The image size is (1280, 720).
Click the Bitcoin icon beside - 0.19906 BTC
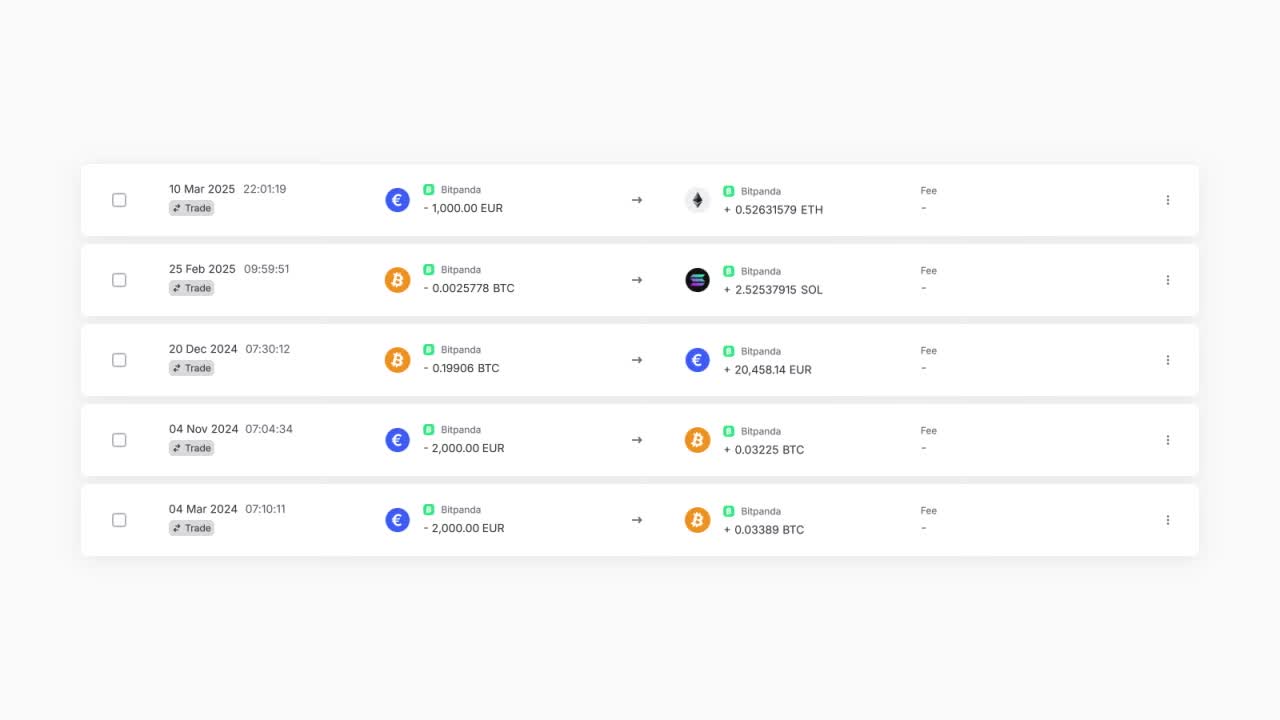pos(397,360)
